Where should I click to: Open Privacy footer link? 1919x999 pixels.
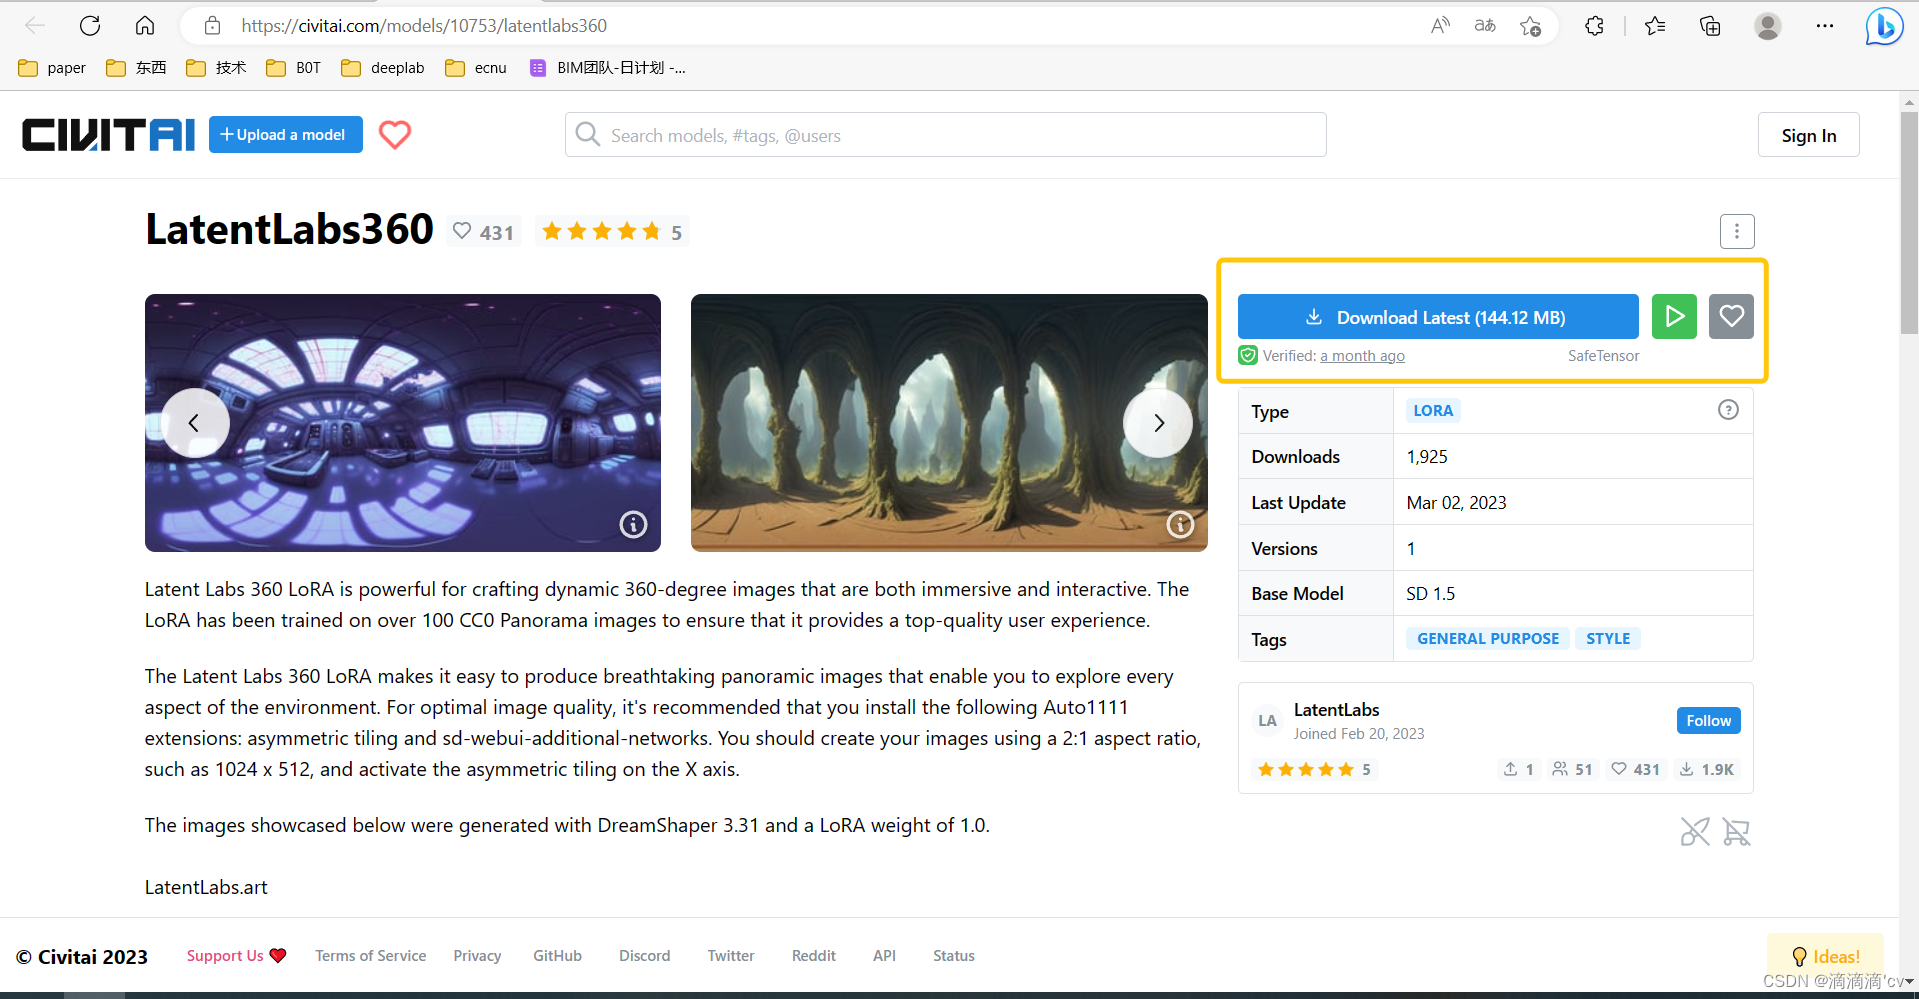(477, 956)
